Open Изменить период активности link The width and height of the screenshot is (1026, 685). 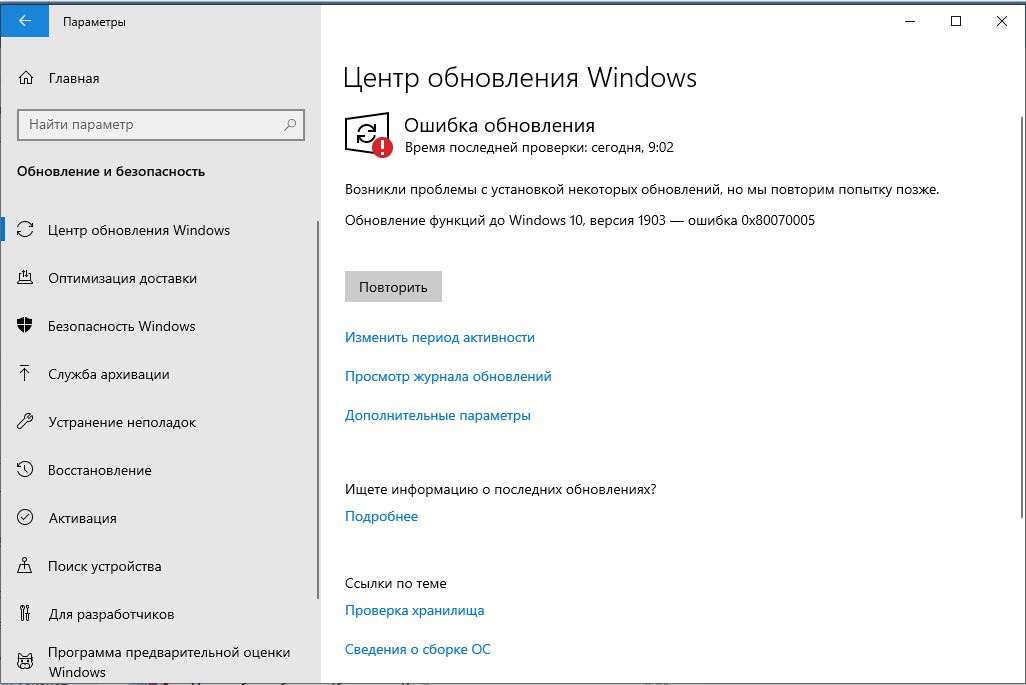coord(440,338)
